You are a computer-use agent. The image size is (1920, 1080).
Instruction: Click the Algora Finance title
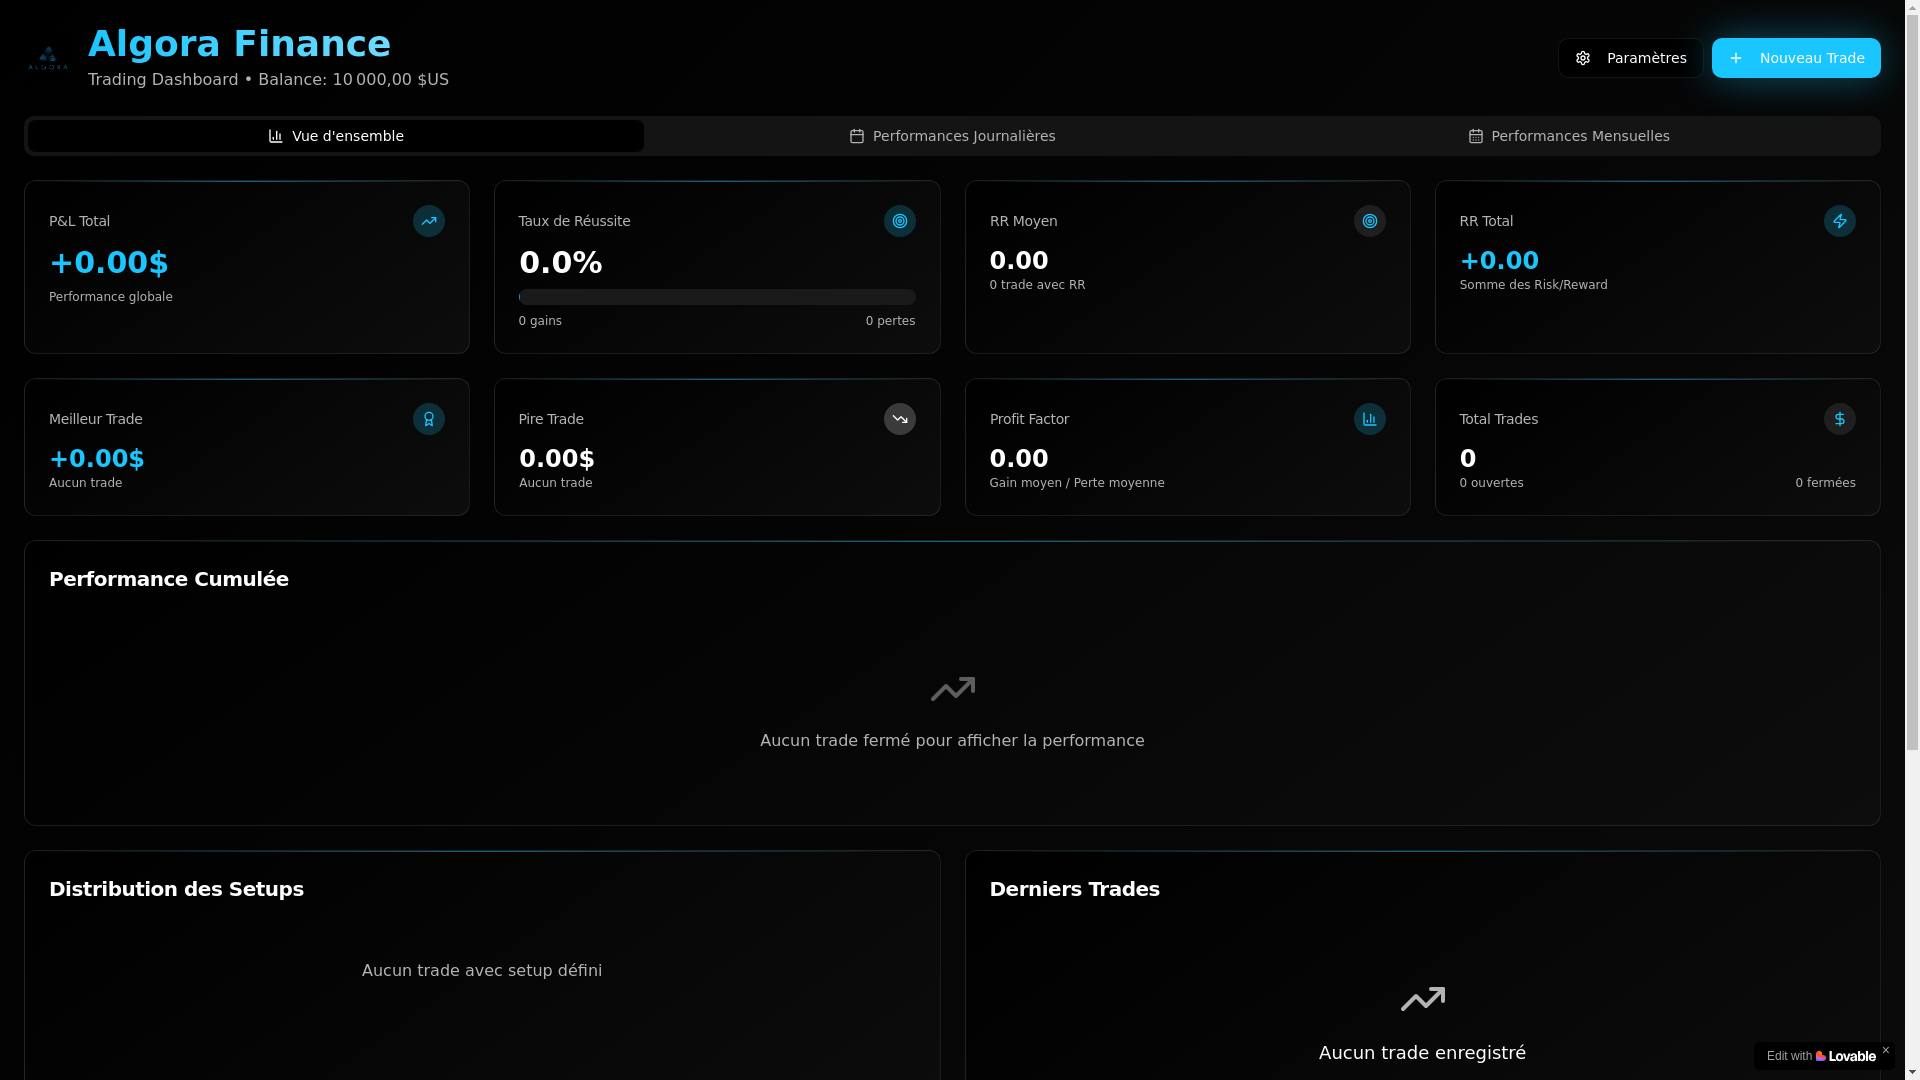tap(239, 44)
